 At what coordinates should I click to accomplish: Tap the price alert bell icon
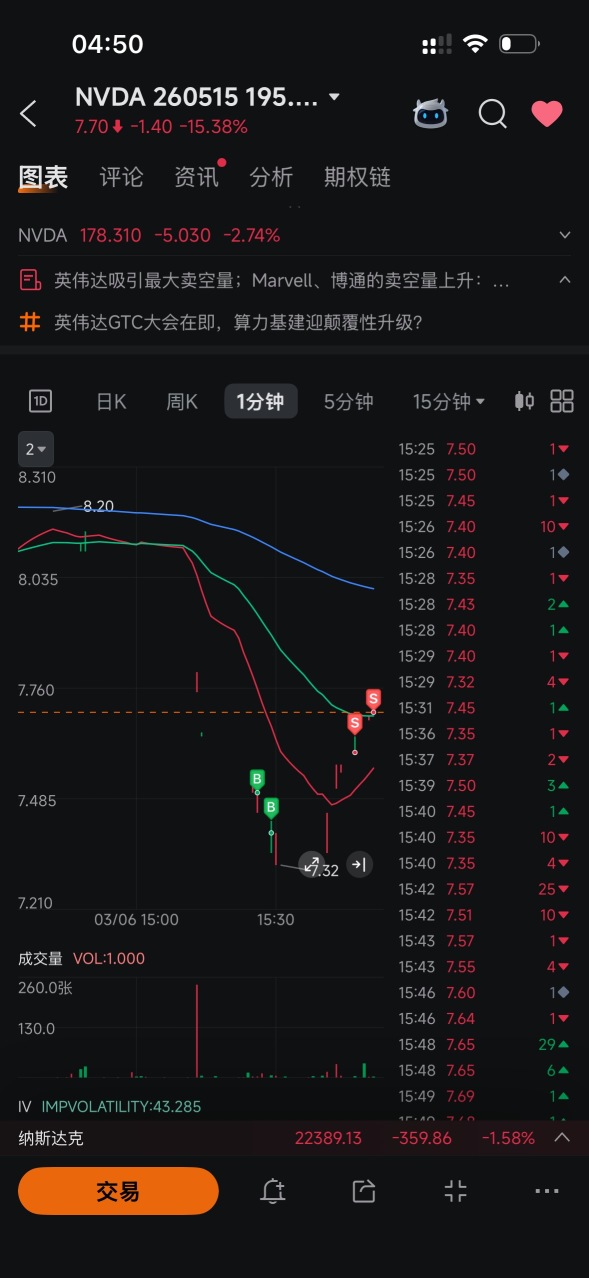pos(272,1190)
